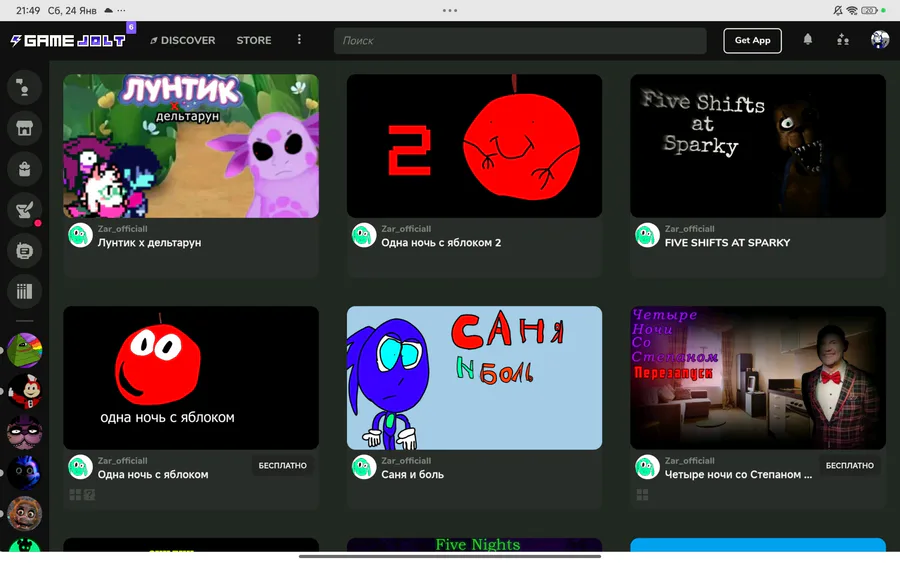This screenshot has height=563, width=900.
Task: Open the sidebar quests icon with red dot
Action: tap(24, 210)
